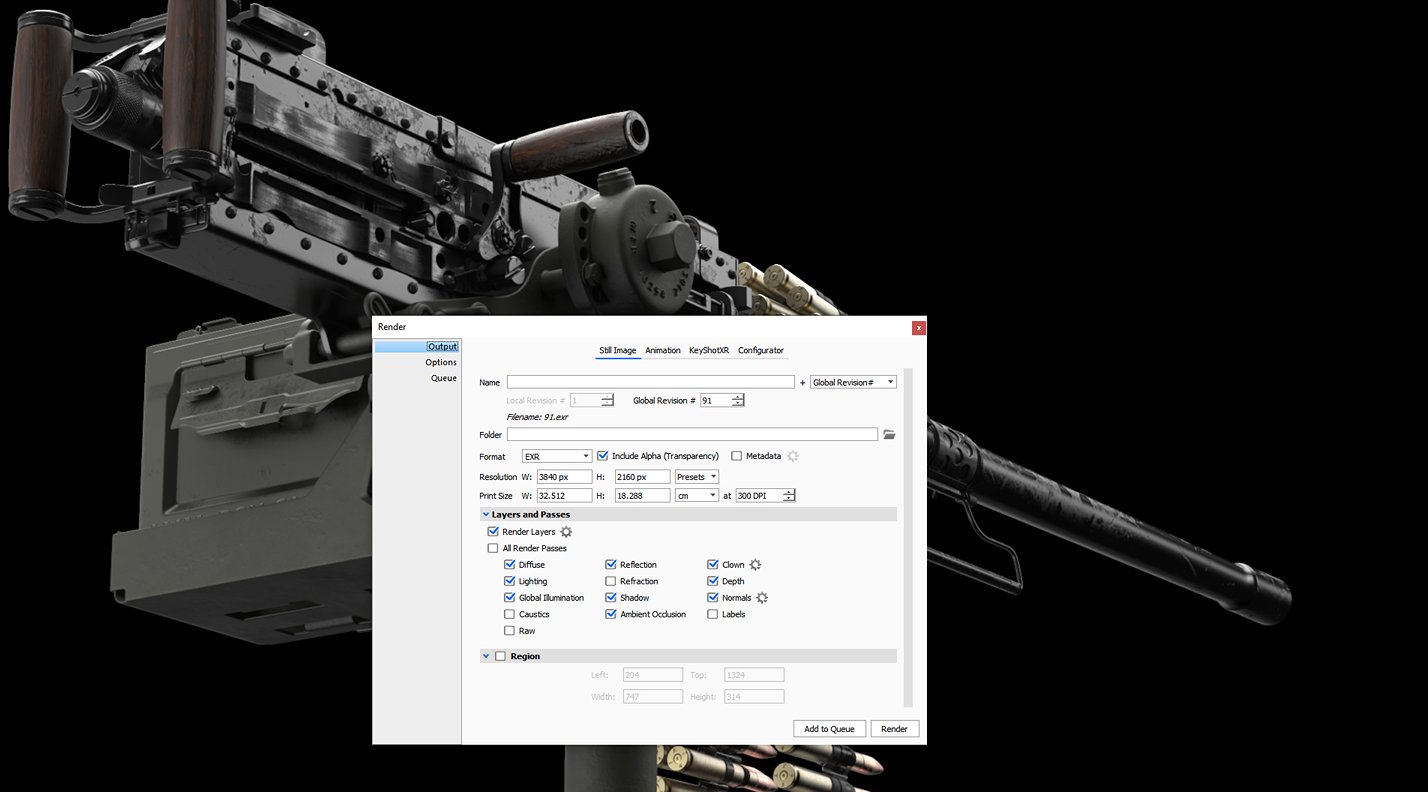Collapse the Layers and Passes section
Screen dimensions: 1428x792
point(486,514)
